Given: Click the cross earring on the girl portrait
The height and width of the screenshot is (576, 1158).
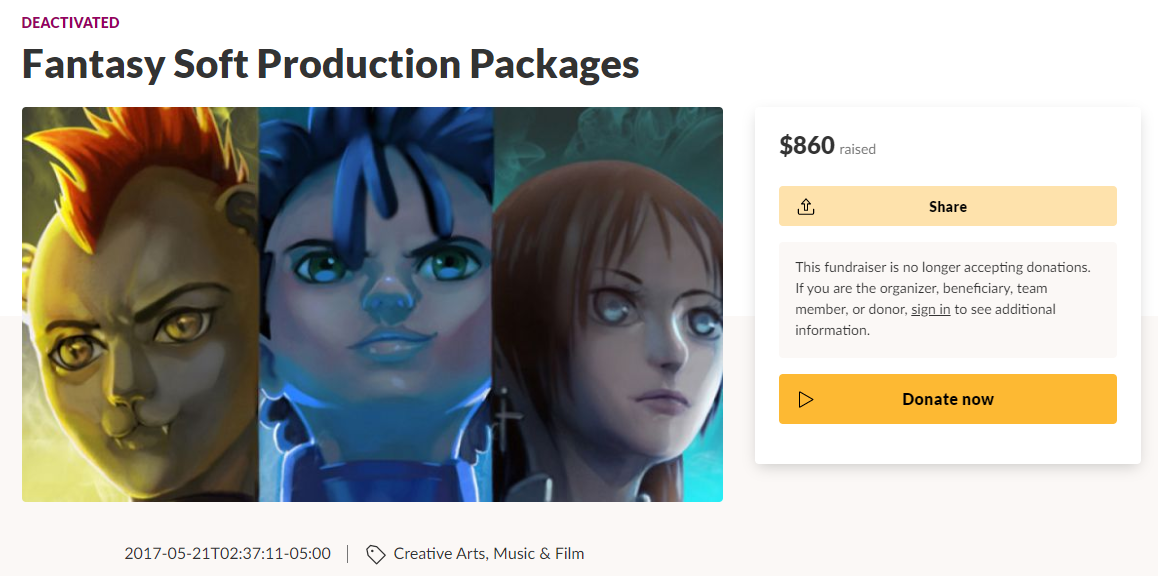Looking at the screenshot, I should (x=503, y=416).
